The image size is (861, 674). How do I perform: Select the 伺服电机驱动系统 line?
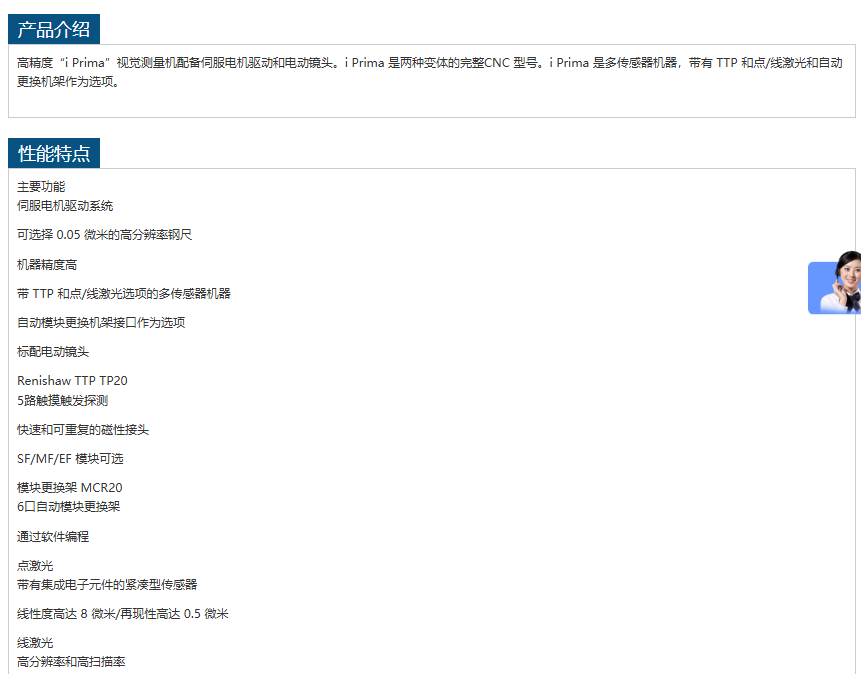65,206
